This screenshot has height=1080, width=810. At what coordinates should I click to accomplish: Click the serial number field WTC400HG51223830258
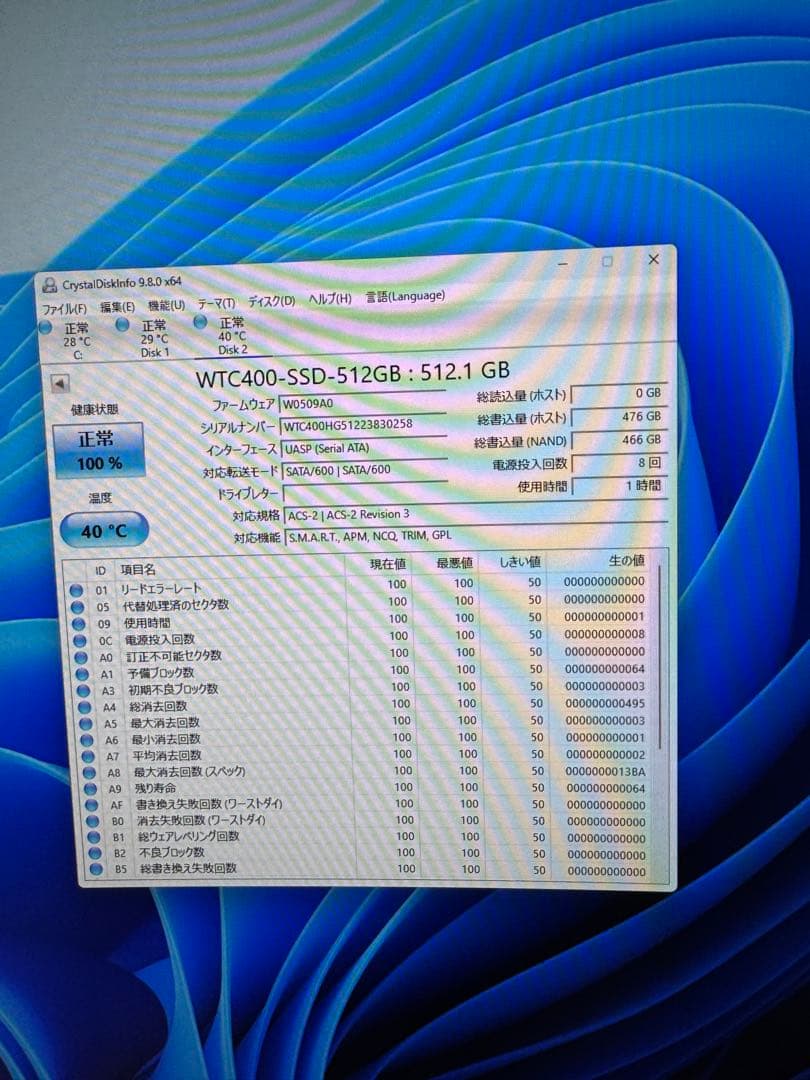click(364, 425)
